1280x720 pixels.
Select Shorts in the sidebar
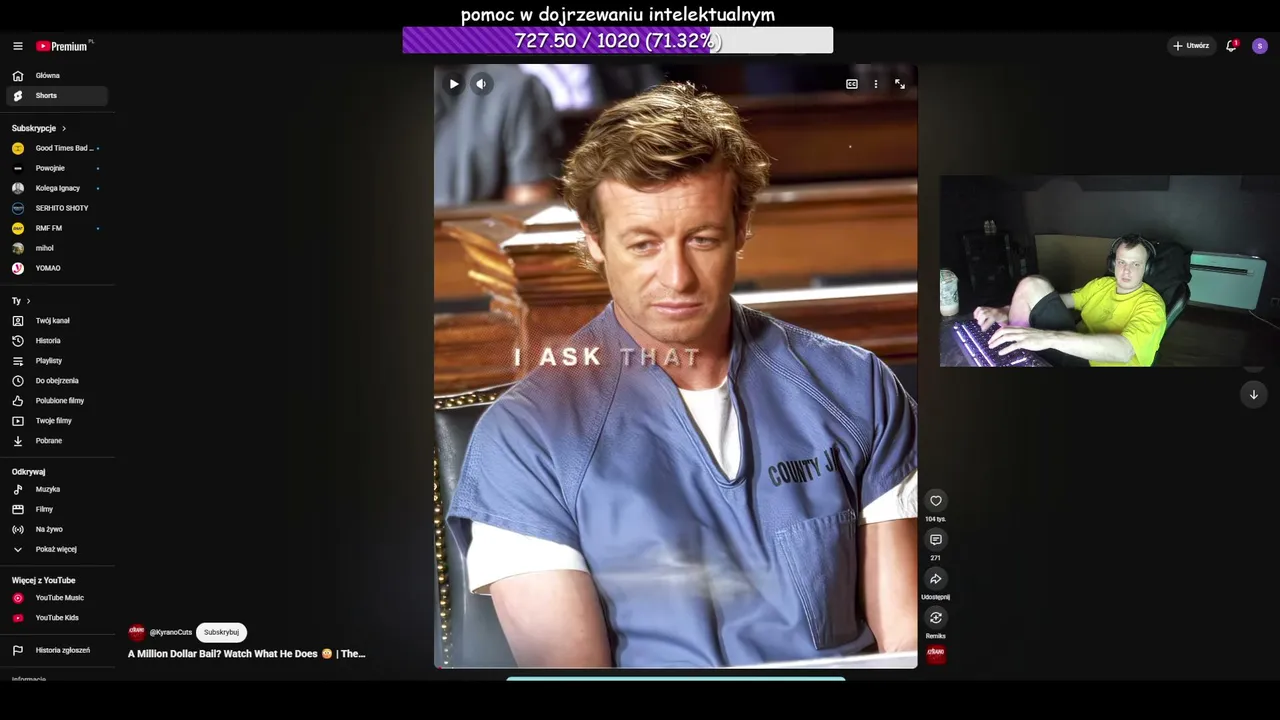point(57,96)
